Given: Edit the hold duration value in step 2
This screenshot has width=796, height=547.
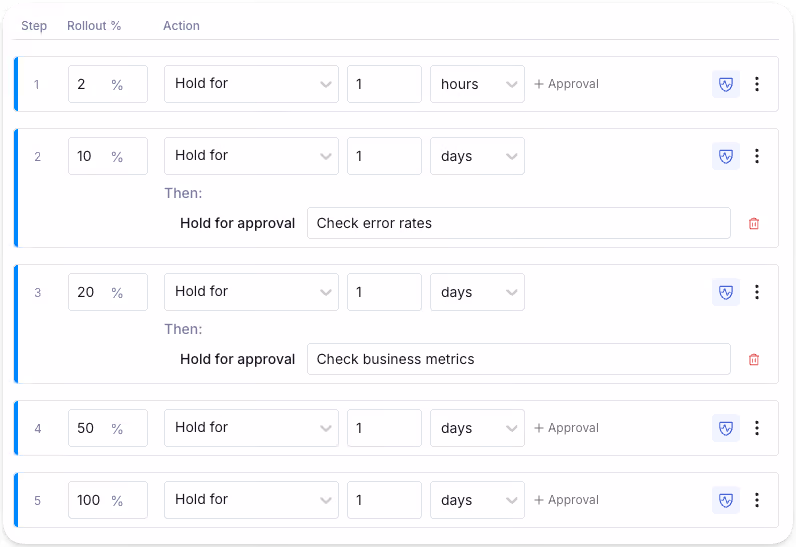Looking at the screenshot, I should [384, 156].
